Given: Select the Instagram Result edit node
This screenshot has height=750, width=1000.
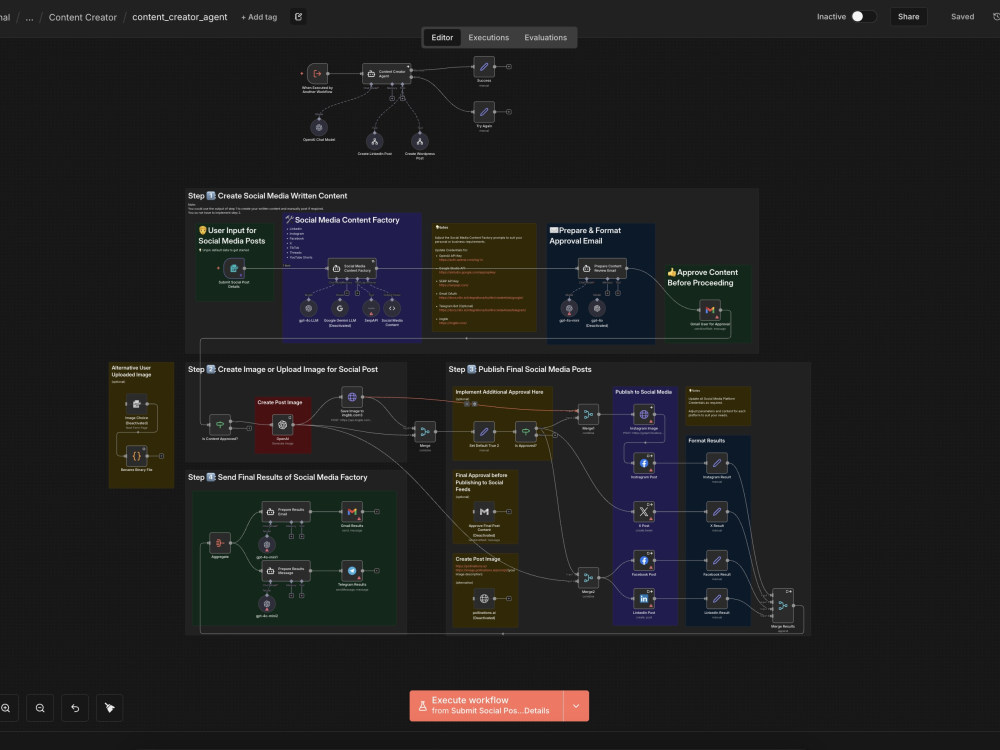Looking at the screenshot, I should pos(716,463).
